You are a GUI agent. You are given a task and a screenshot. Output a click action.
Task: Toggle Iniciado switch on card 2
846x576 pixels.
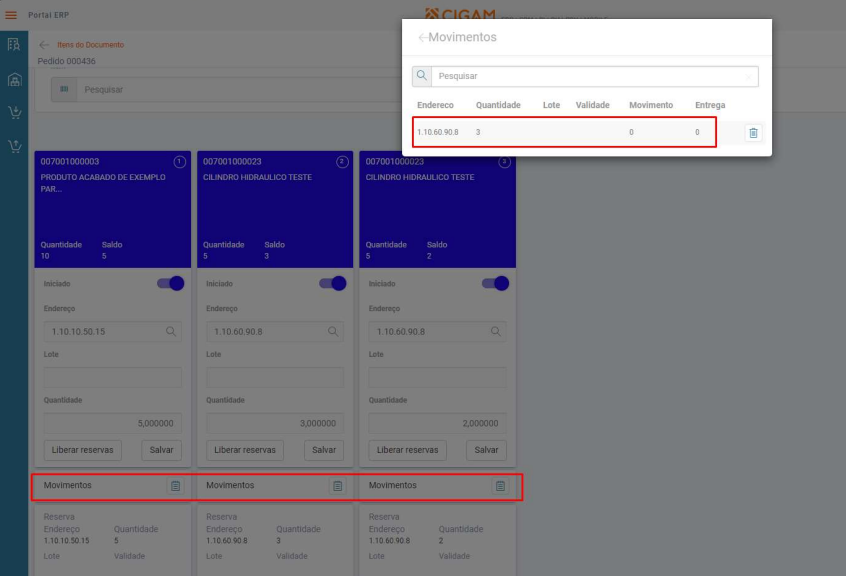(333, 284)
